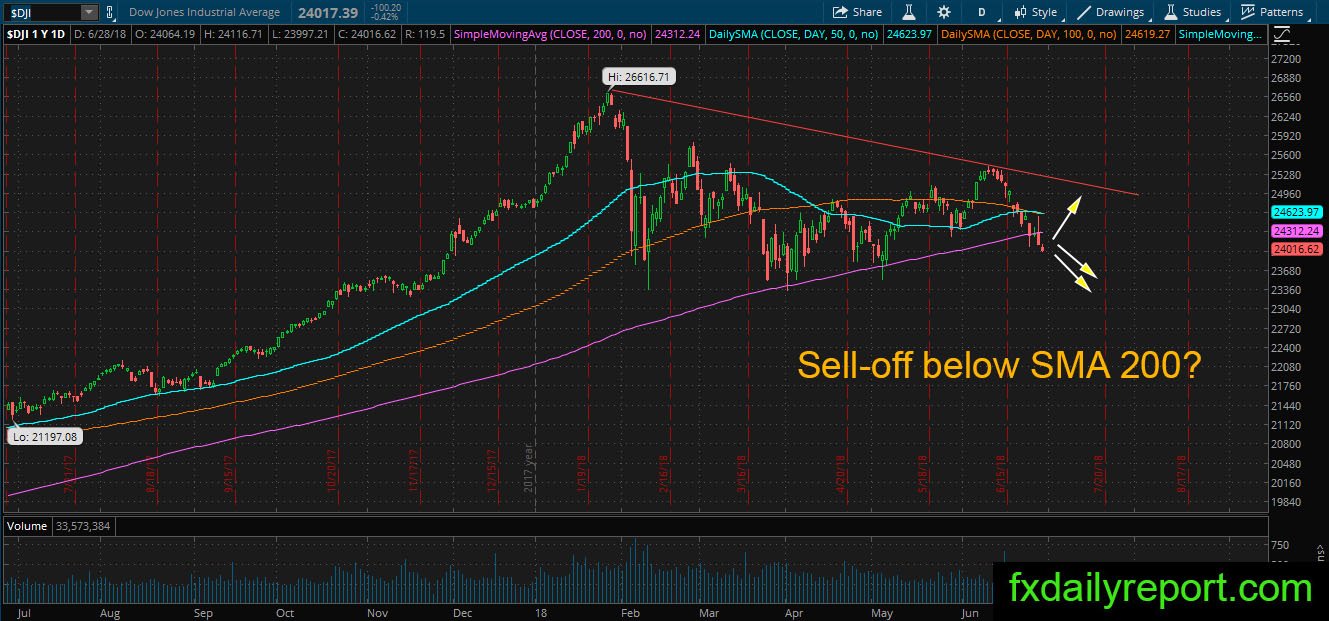The image size is (1329, 621).
Task: Collapse the volume subgraph with side arrow
Action: (1319, 553)
